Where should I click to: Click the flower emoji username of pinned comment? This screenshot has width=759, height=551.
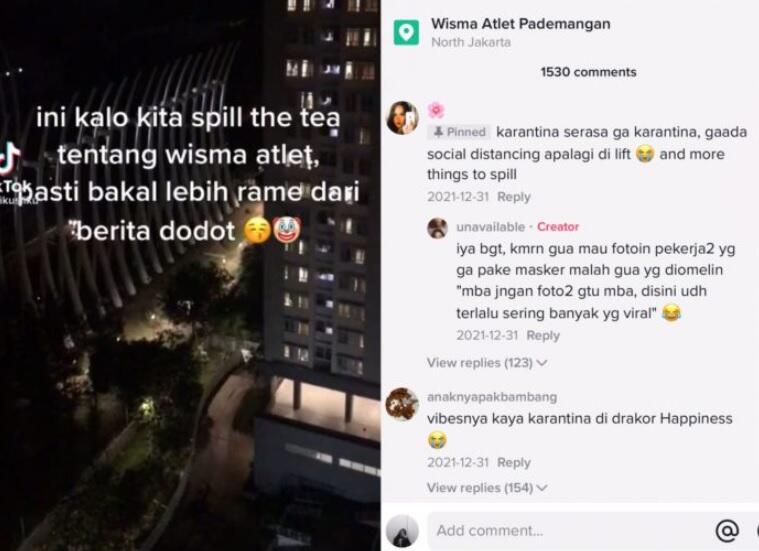tap(436, 110)
